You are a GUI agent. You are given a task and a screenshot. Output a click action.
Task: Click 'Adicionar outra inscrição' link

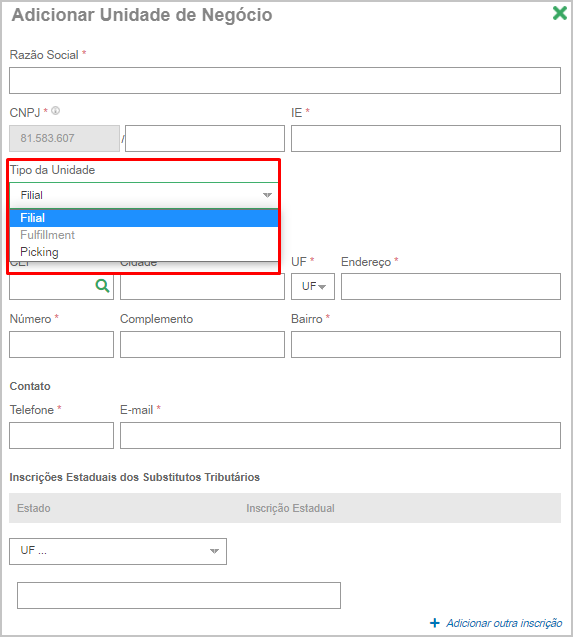click(504, 623)
